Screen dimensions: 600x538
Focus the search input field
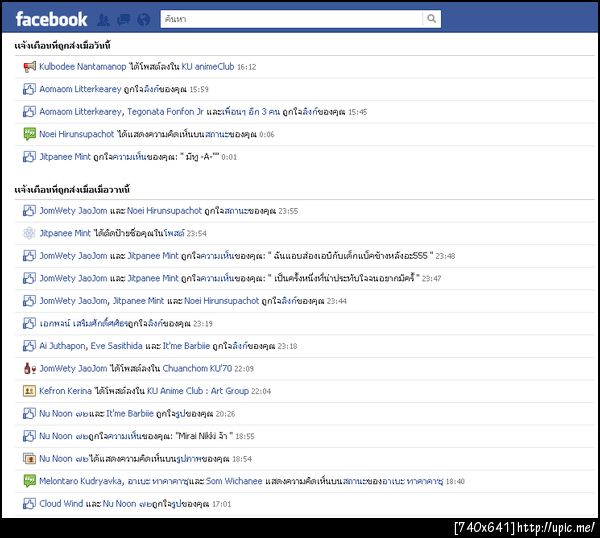[292, 19]
